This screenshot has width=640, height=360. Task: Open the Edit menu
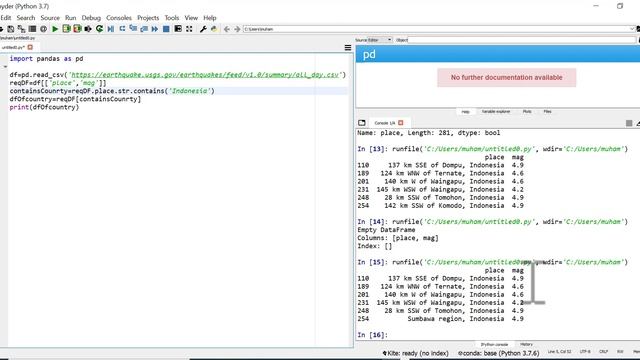tap(6, 18)
